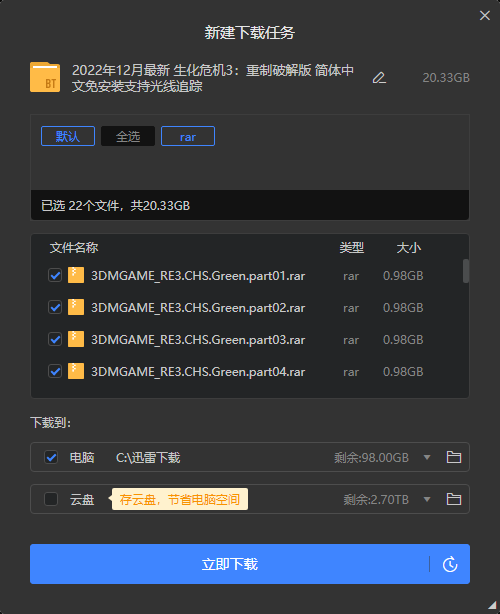Click the 大小 column header

click(x=408, y=248)
